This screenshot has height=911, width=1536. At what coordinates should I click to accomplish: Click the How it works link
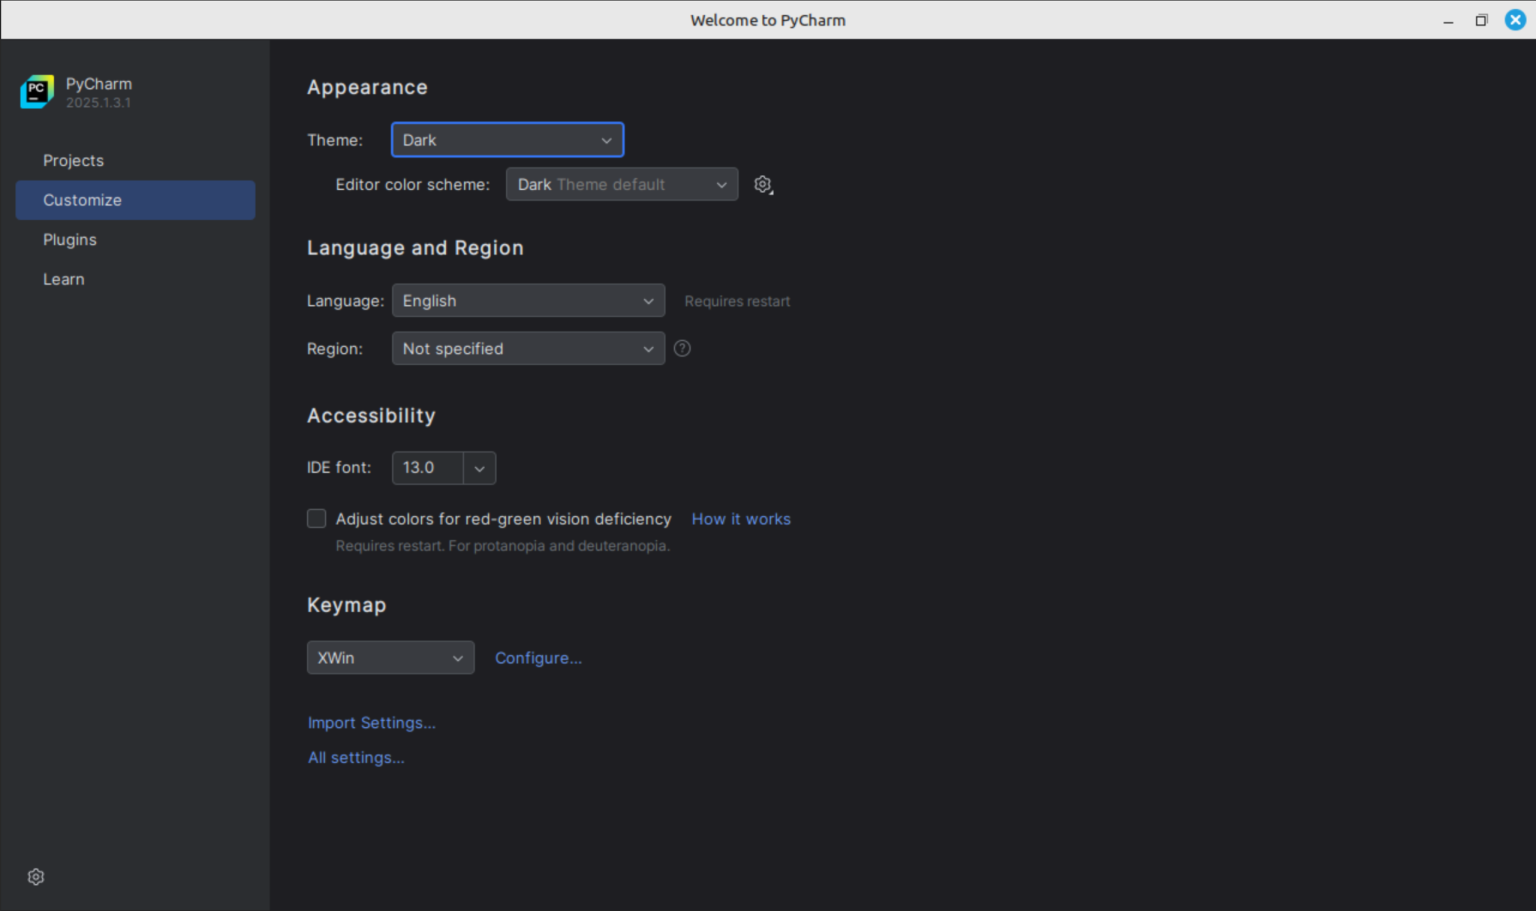pyautogui.click(x=741, y=519)
